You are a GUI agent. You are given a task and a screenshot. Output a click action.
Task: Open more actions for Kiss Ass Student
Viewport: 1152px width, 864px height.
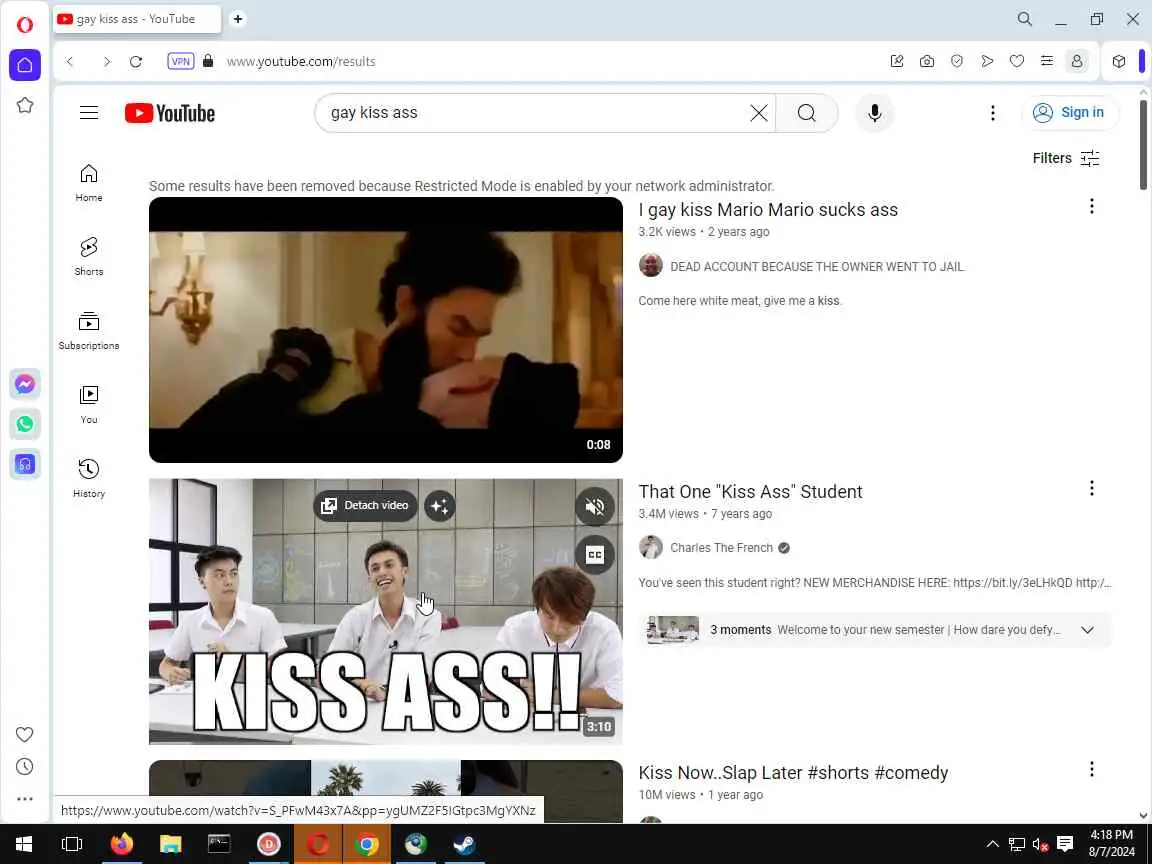pos(1092,489)
